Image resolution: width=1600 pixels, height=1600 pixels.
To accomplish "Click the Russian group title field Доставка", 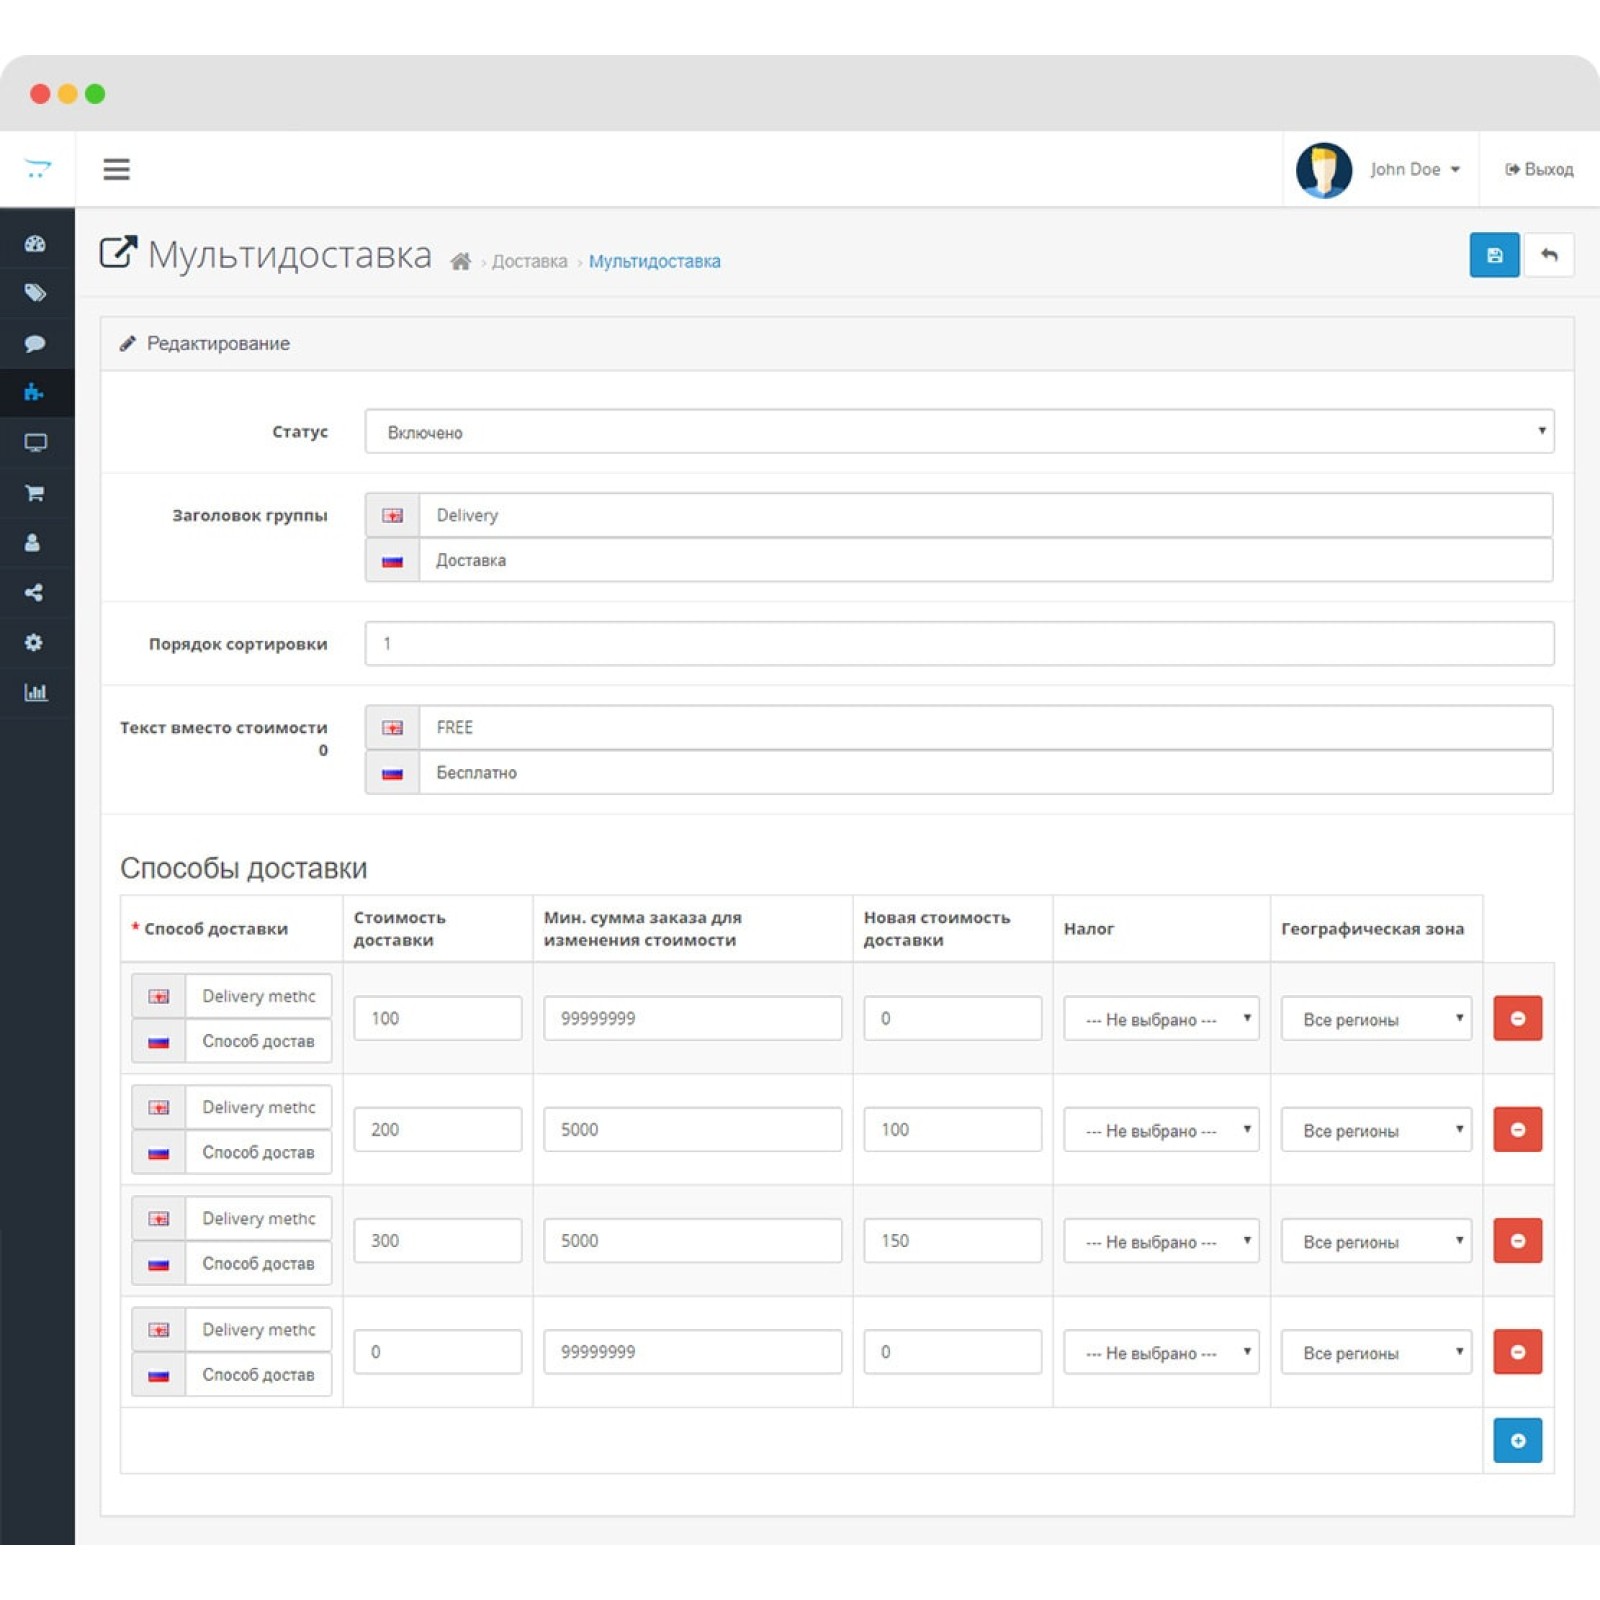I will [985, 560].
